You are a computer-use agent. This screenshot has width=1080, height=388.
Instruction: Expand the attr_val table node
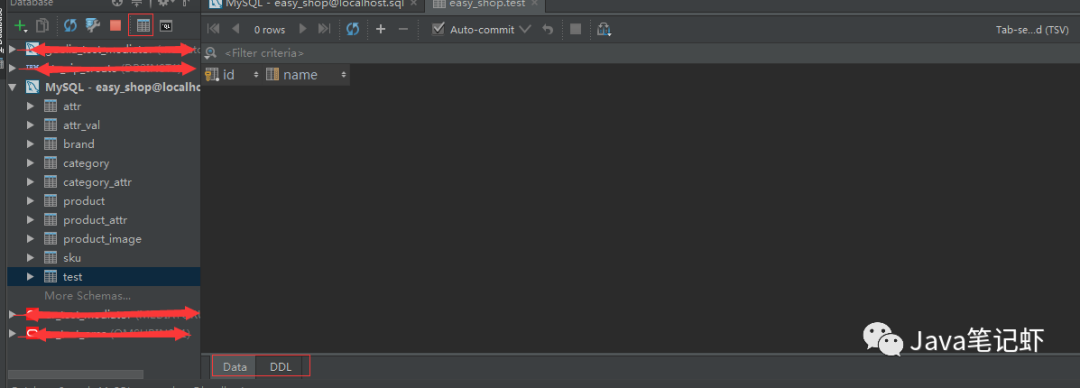click(30, 125)
